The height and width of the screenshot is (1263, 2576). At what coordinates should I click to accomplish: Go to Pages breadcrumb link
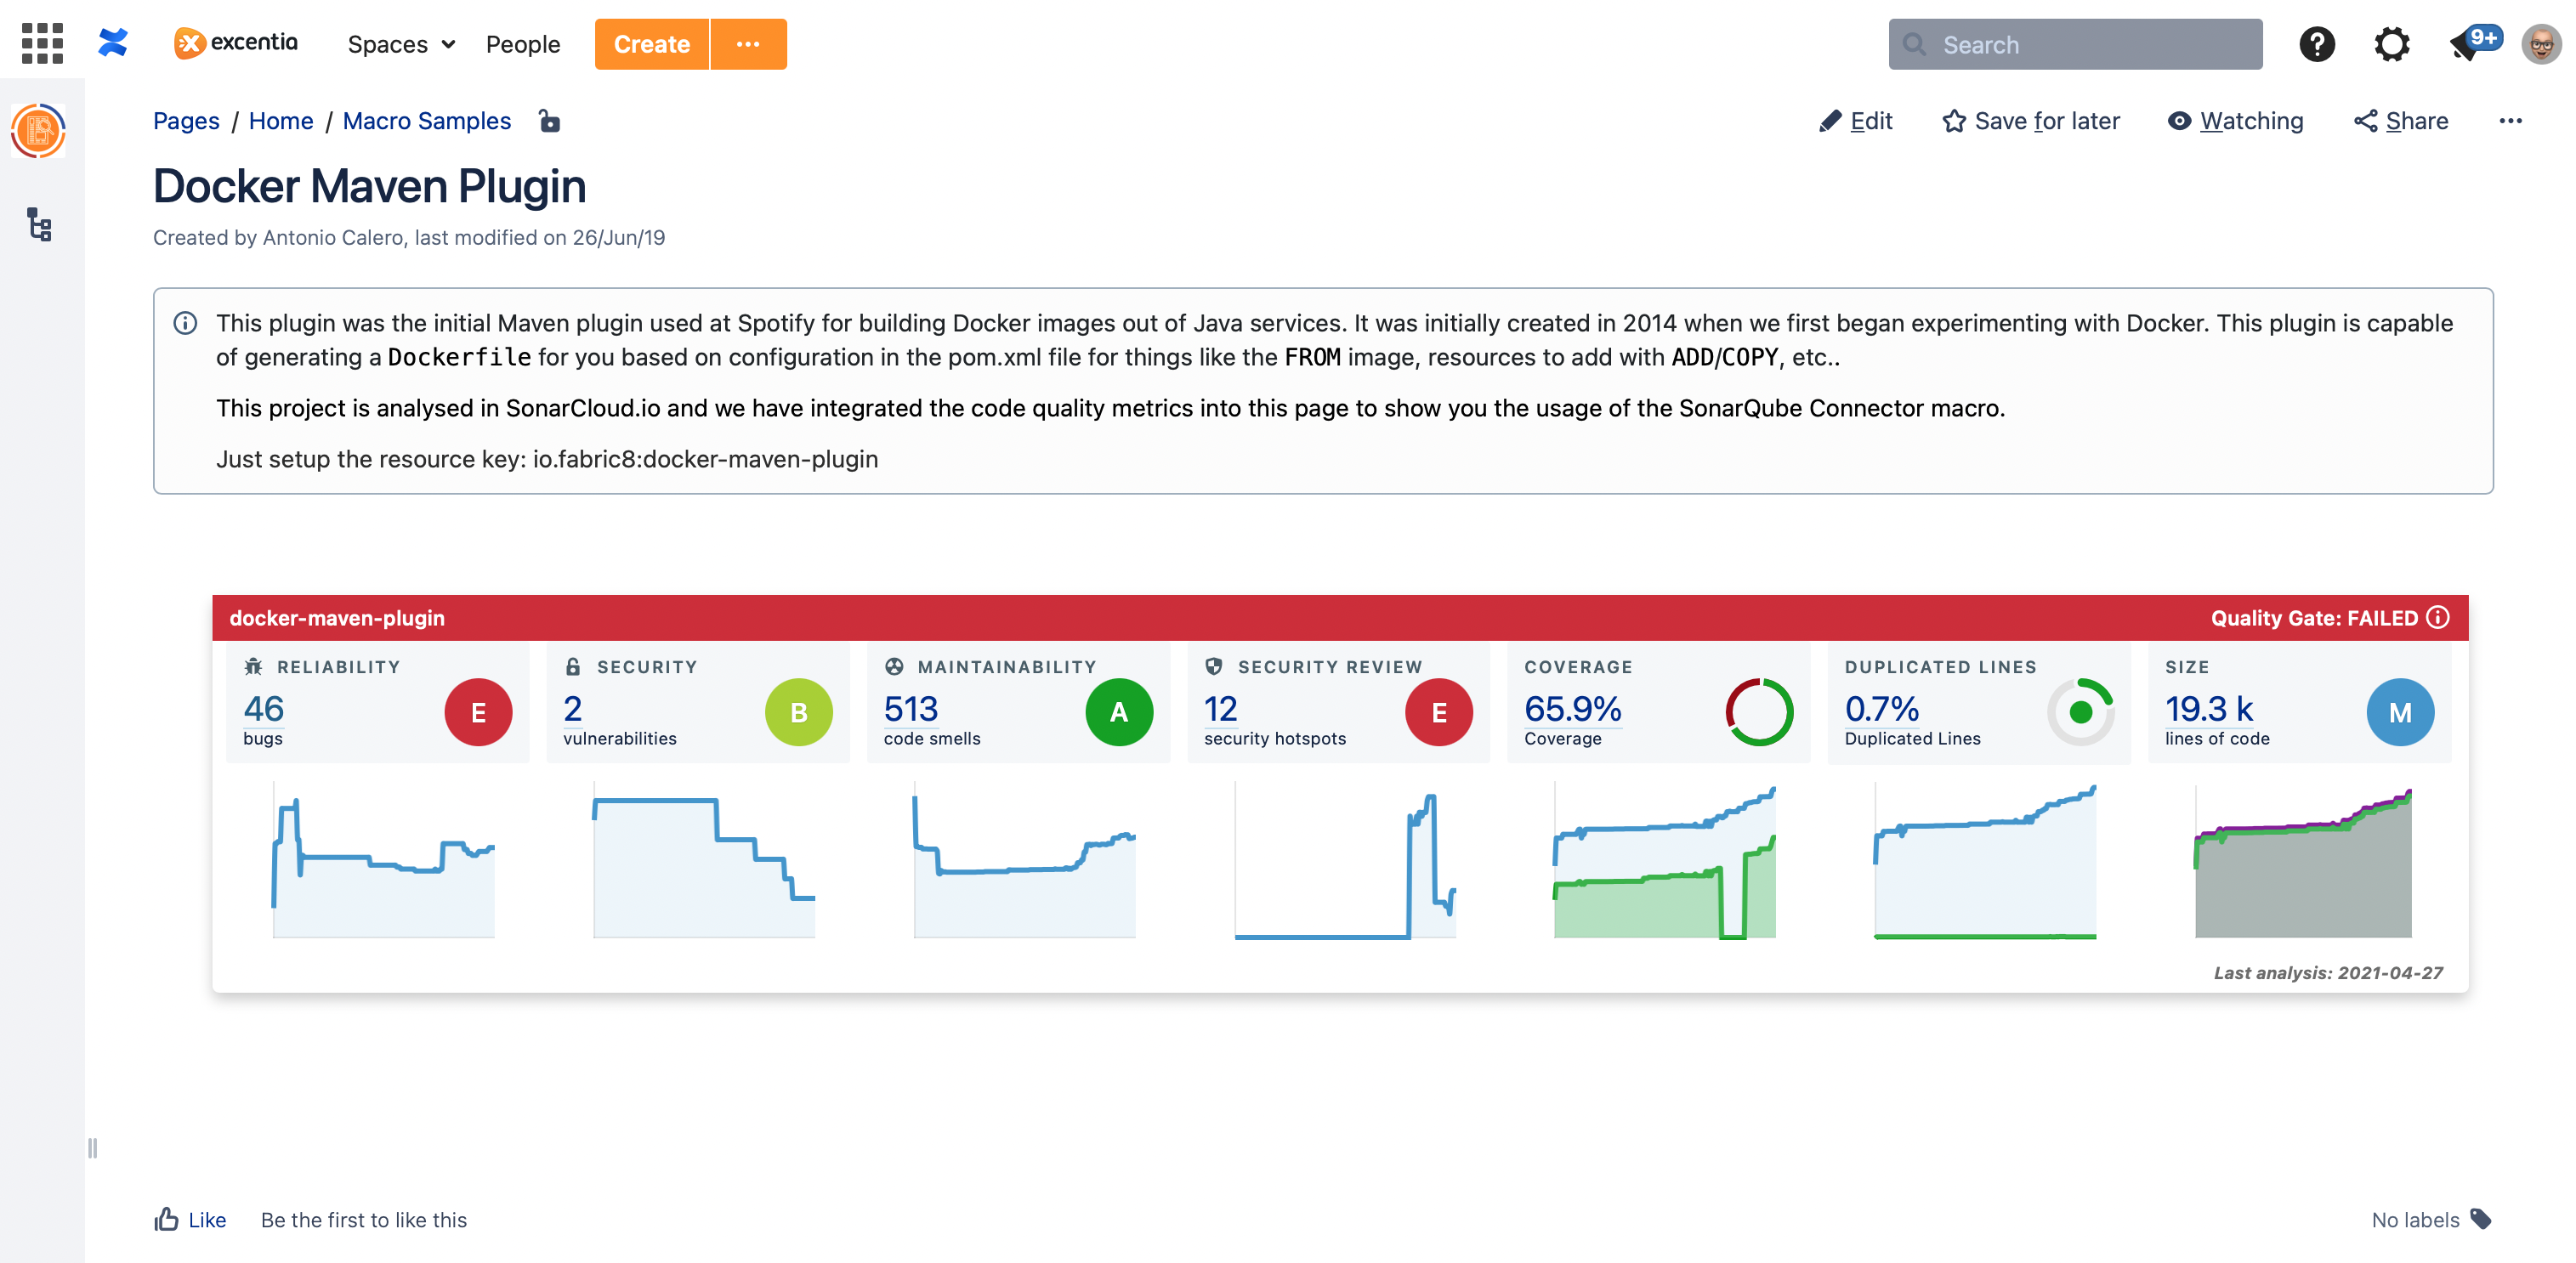(186, 121)
